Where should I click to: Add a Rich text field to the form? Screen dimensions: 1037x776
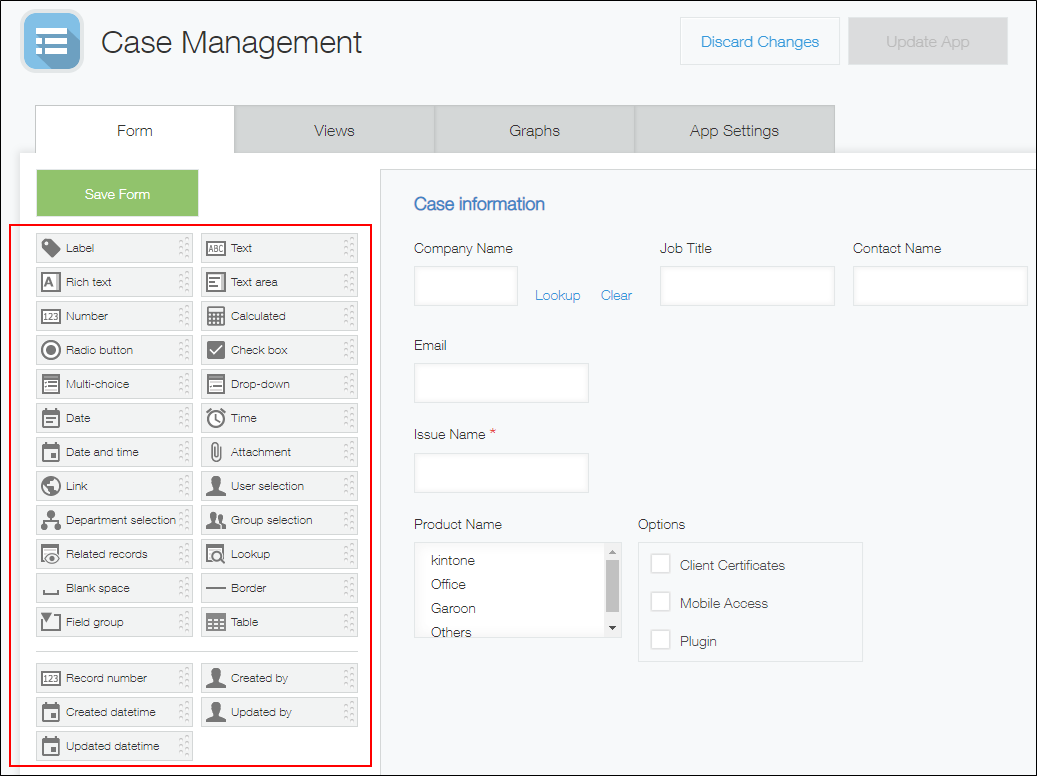pos(113,281)
